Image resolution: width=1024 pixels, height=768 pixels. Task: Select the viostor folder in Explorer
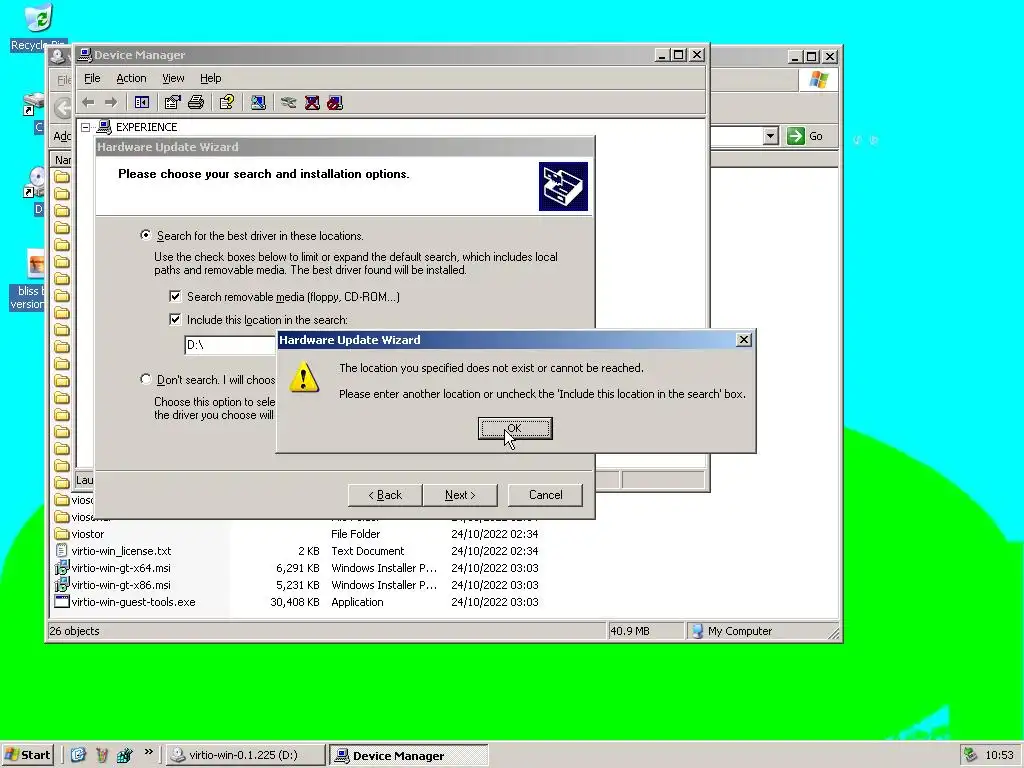click(x=88, y=534)
